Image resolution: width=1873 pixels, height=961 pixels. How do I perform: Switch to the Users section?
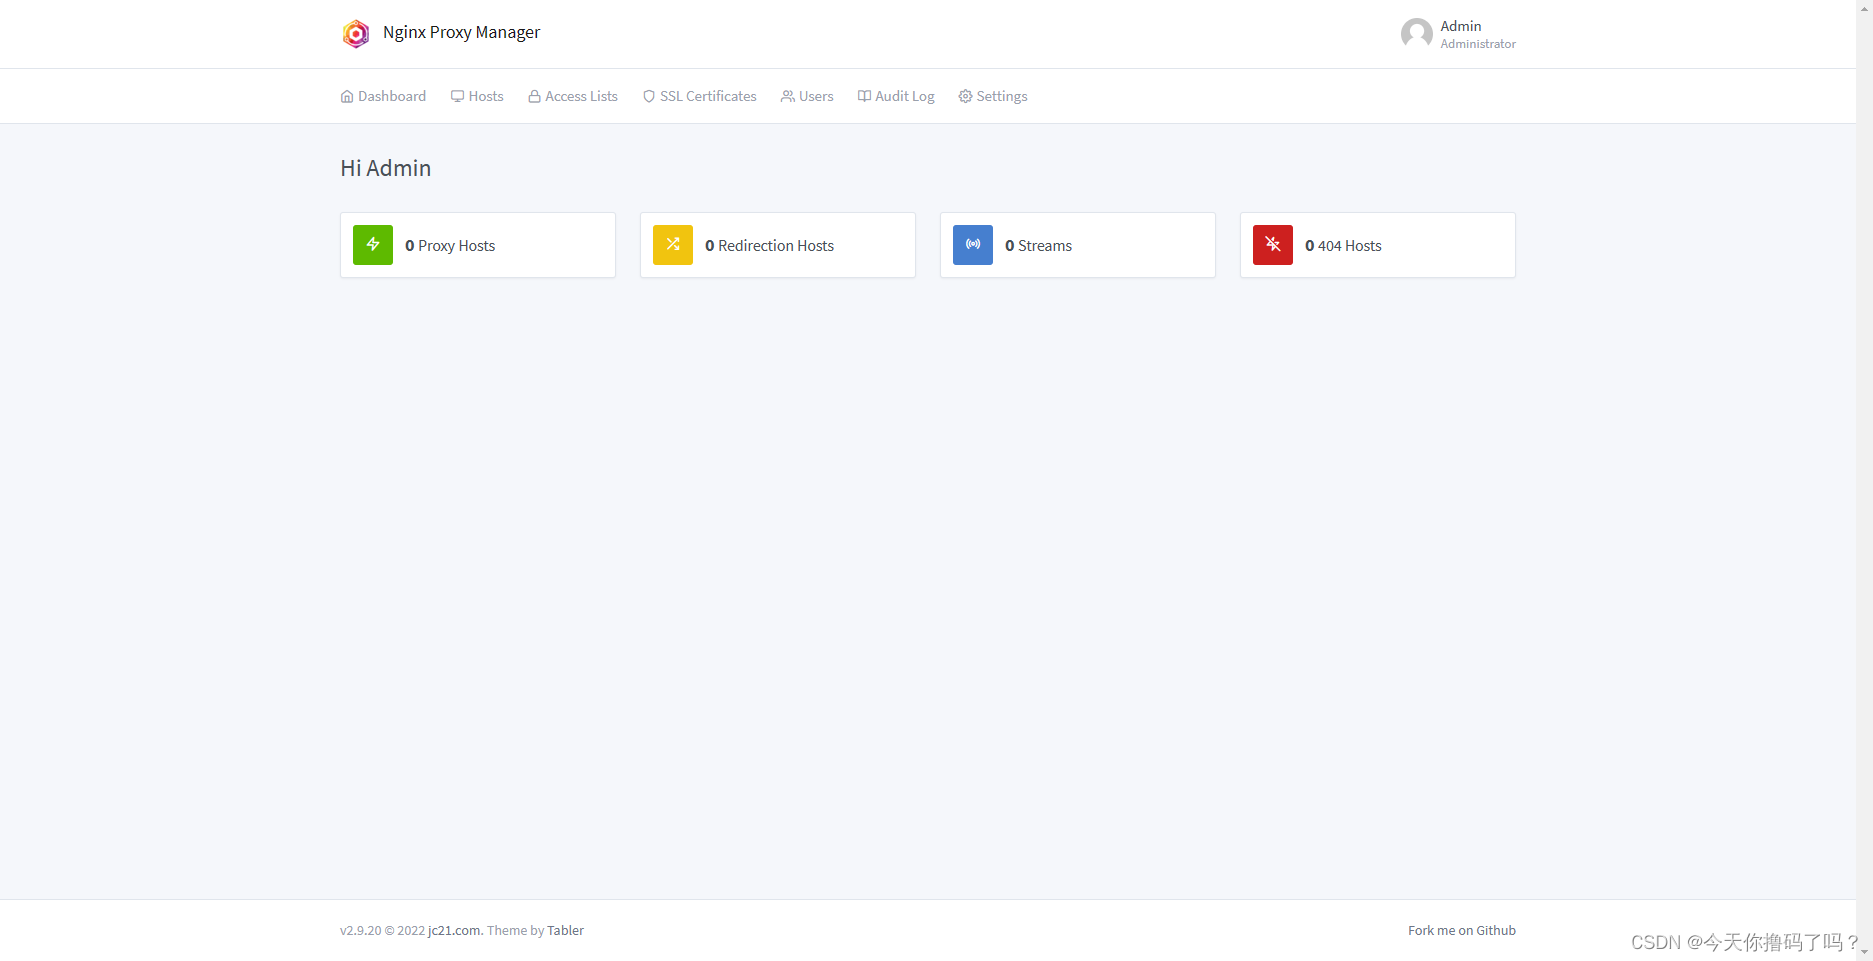[x=814, y=95]
